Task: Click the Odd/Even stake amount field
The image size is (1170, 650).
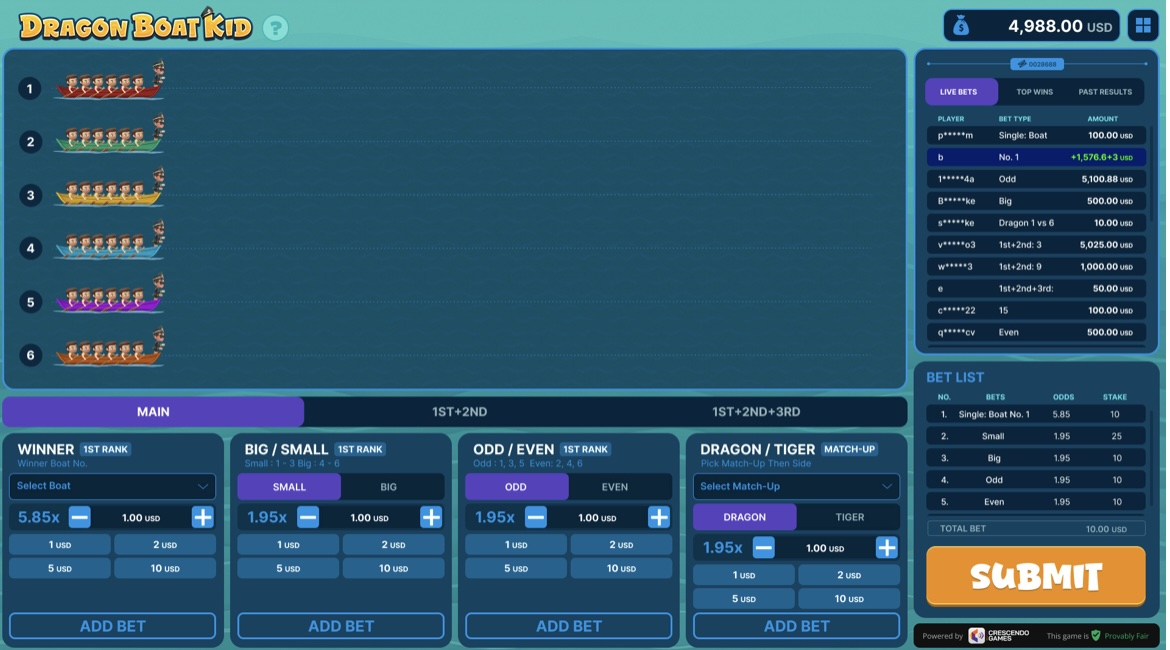Action: pos(597,517)
